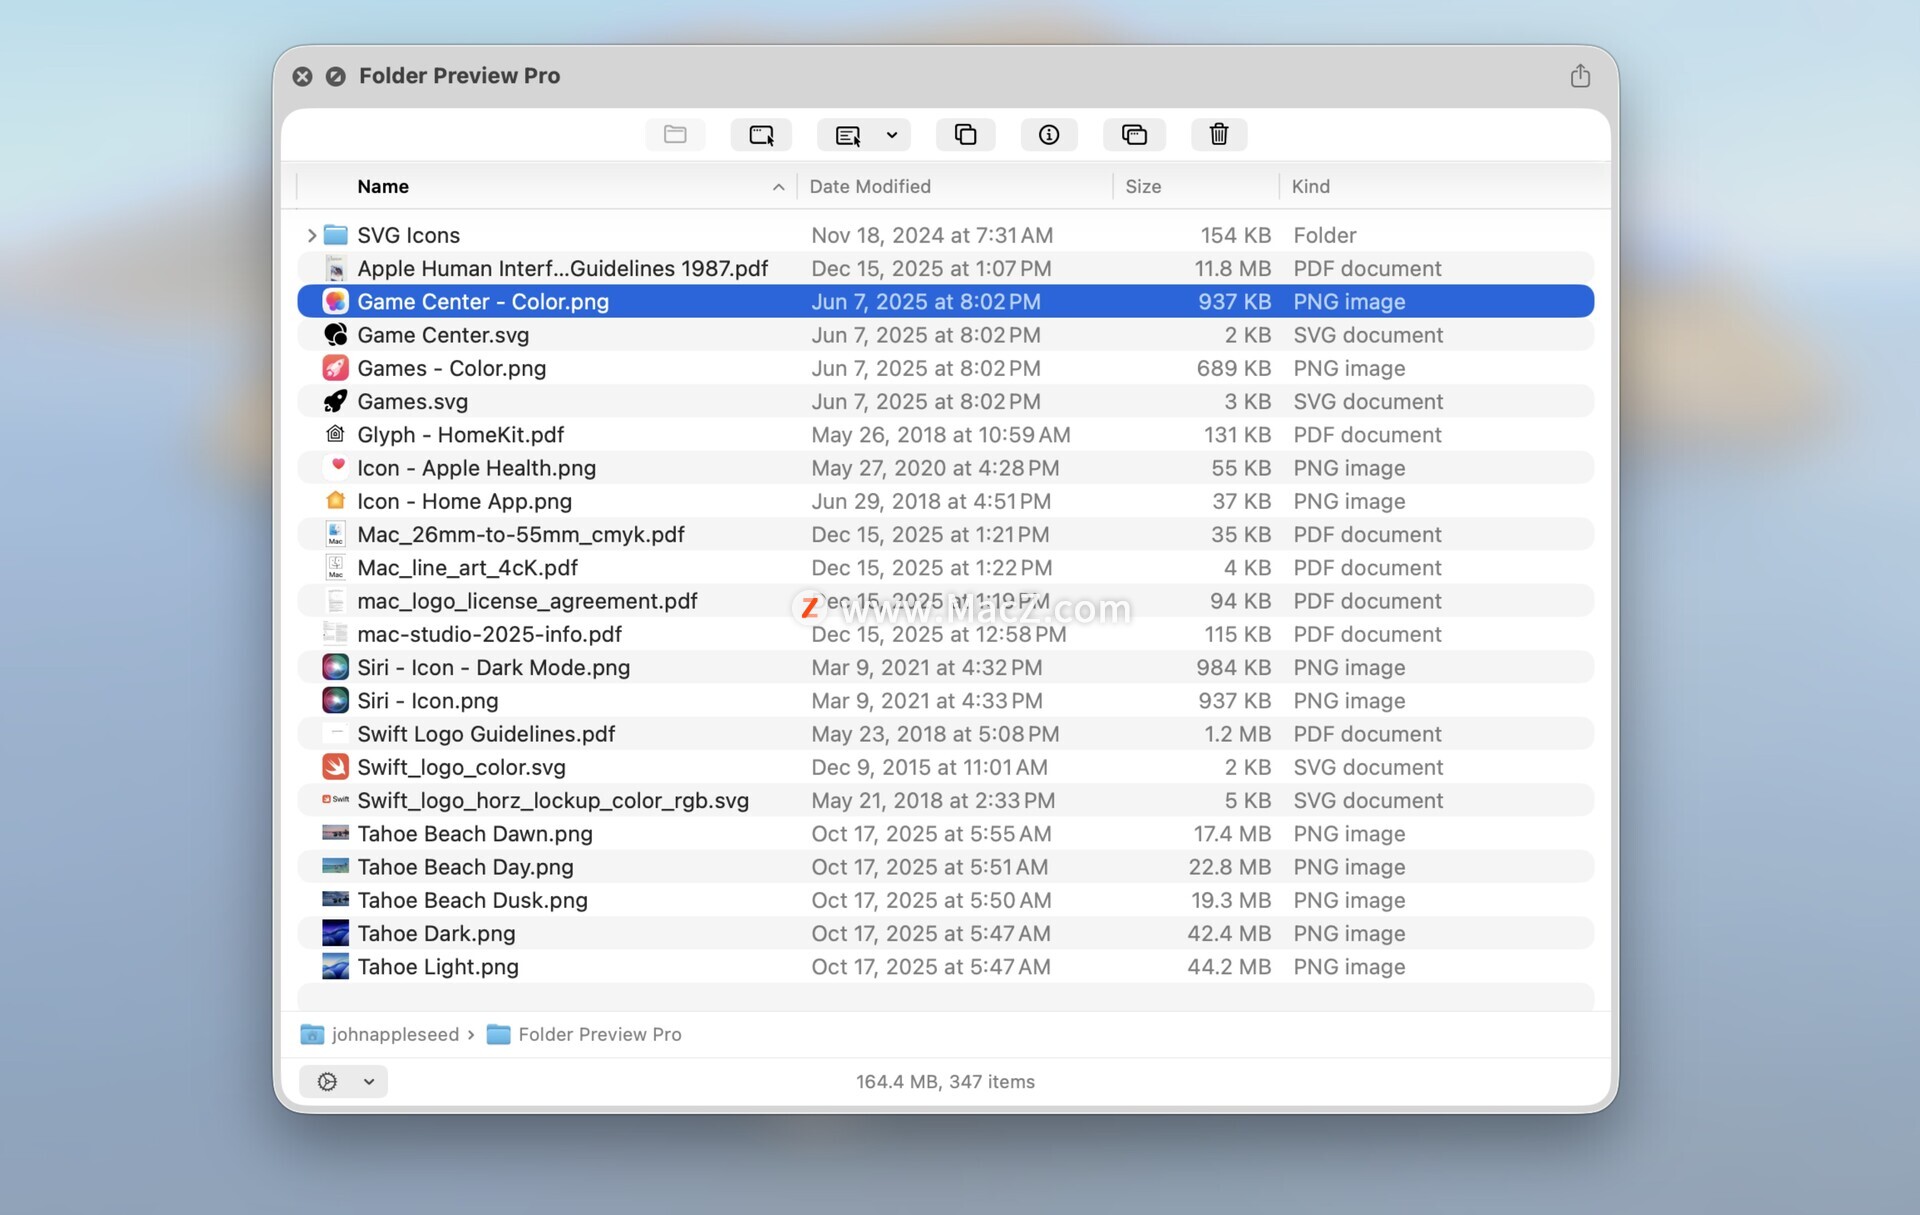
Task: Click the Tahoe Light.png thumbnail icon
Action: 336,966
